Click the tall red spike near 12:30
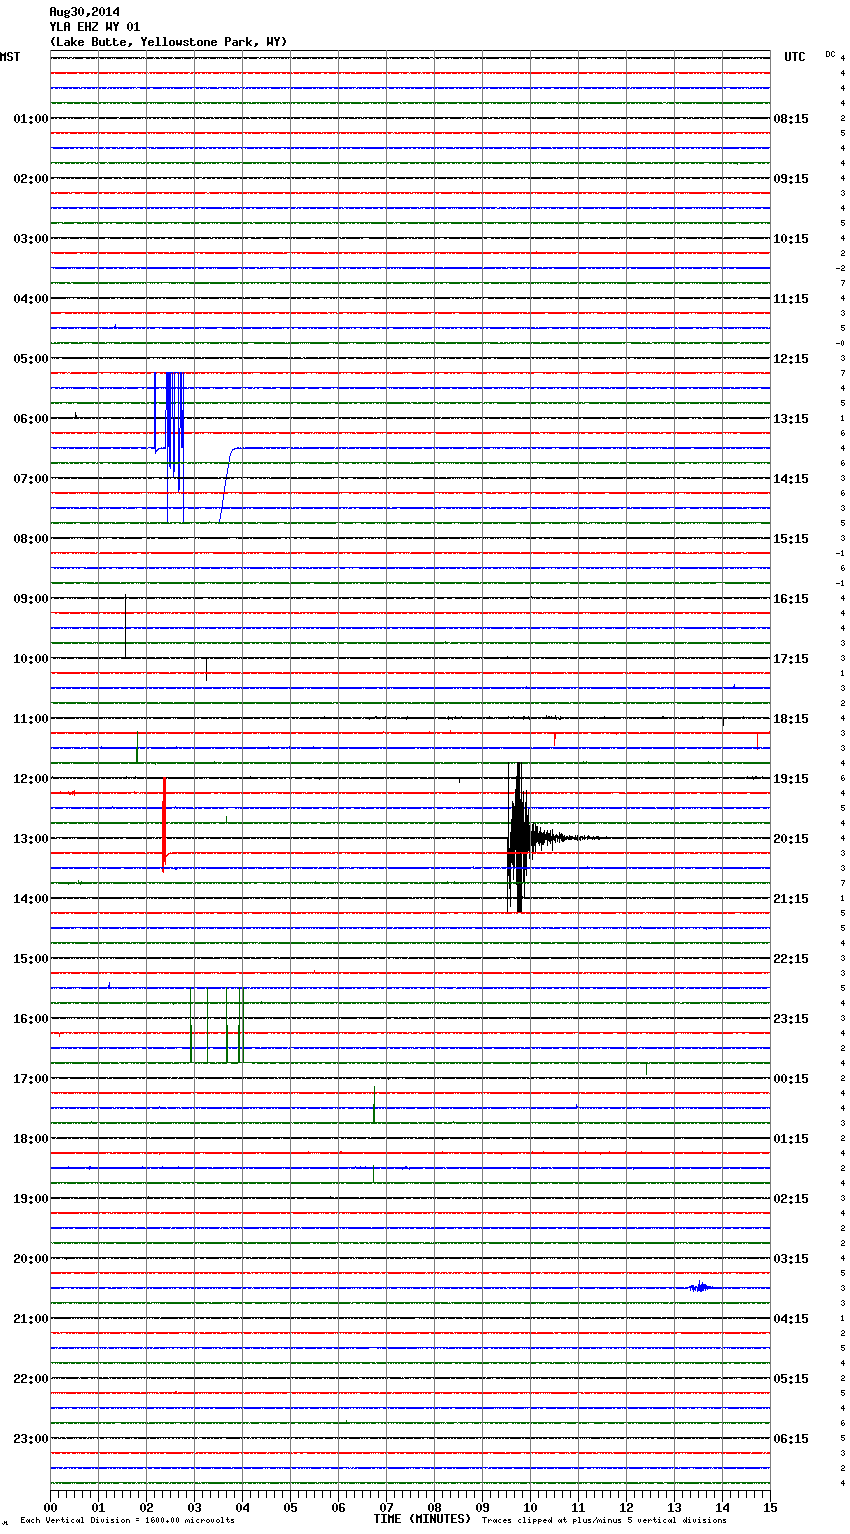Viewport: 850px width, 1534px height. click(164, 825)
